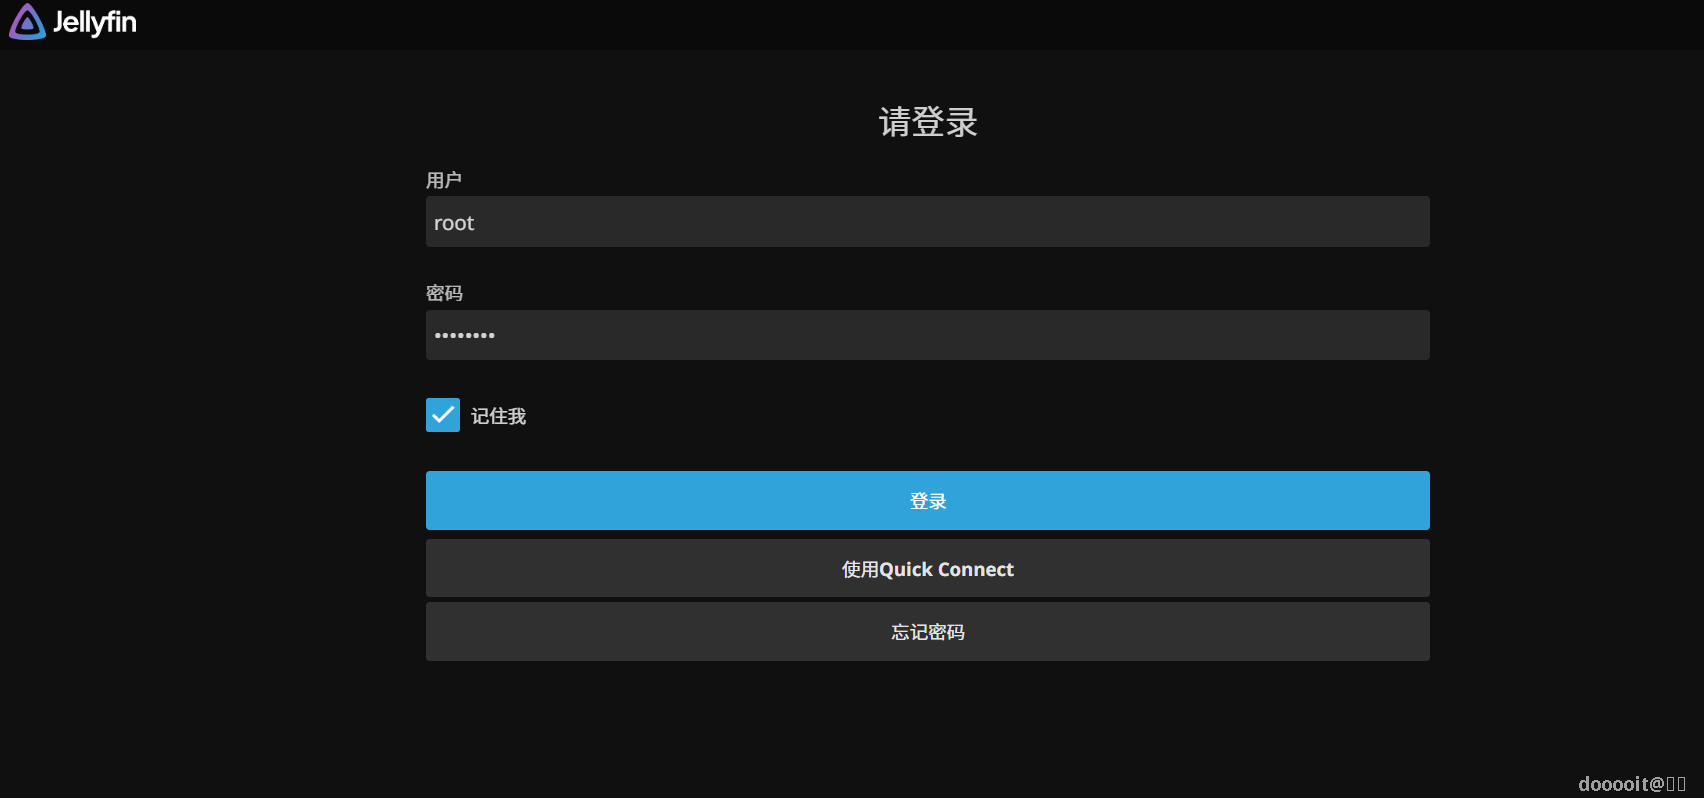The image size is (1704, 798).
Task: Click the white checkmark in the checkbox
Action: tap(443, 415)
